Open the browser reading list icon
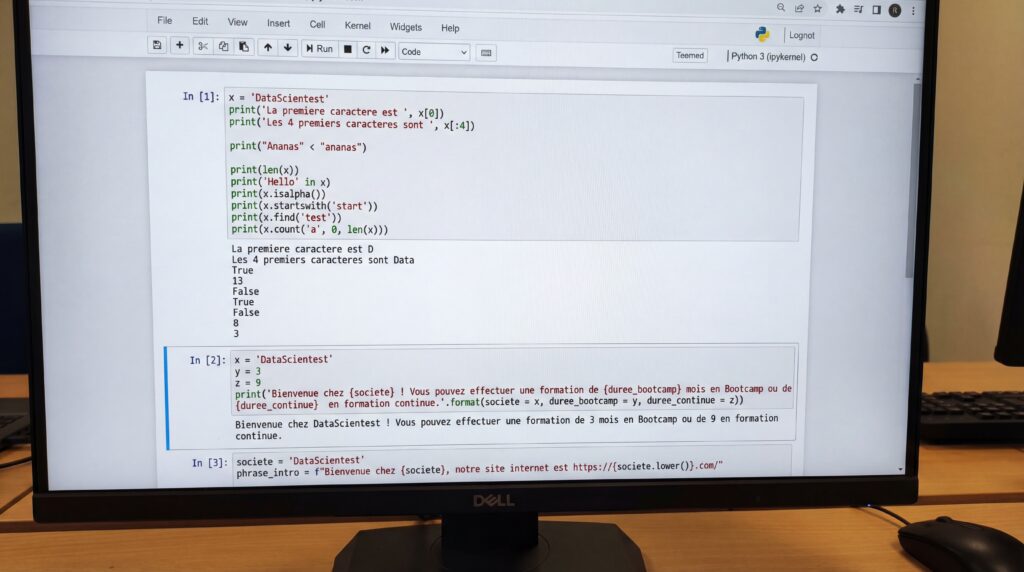The width and height of the screenshot is (1024, 572). [x=858, y=9]
